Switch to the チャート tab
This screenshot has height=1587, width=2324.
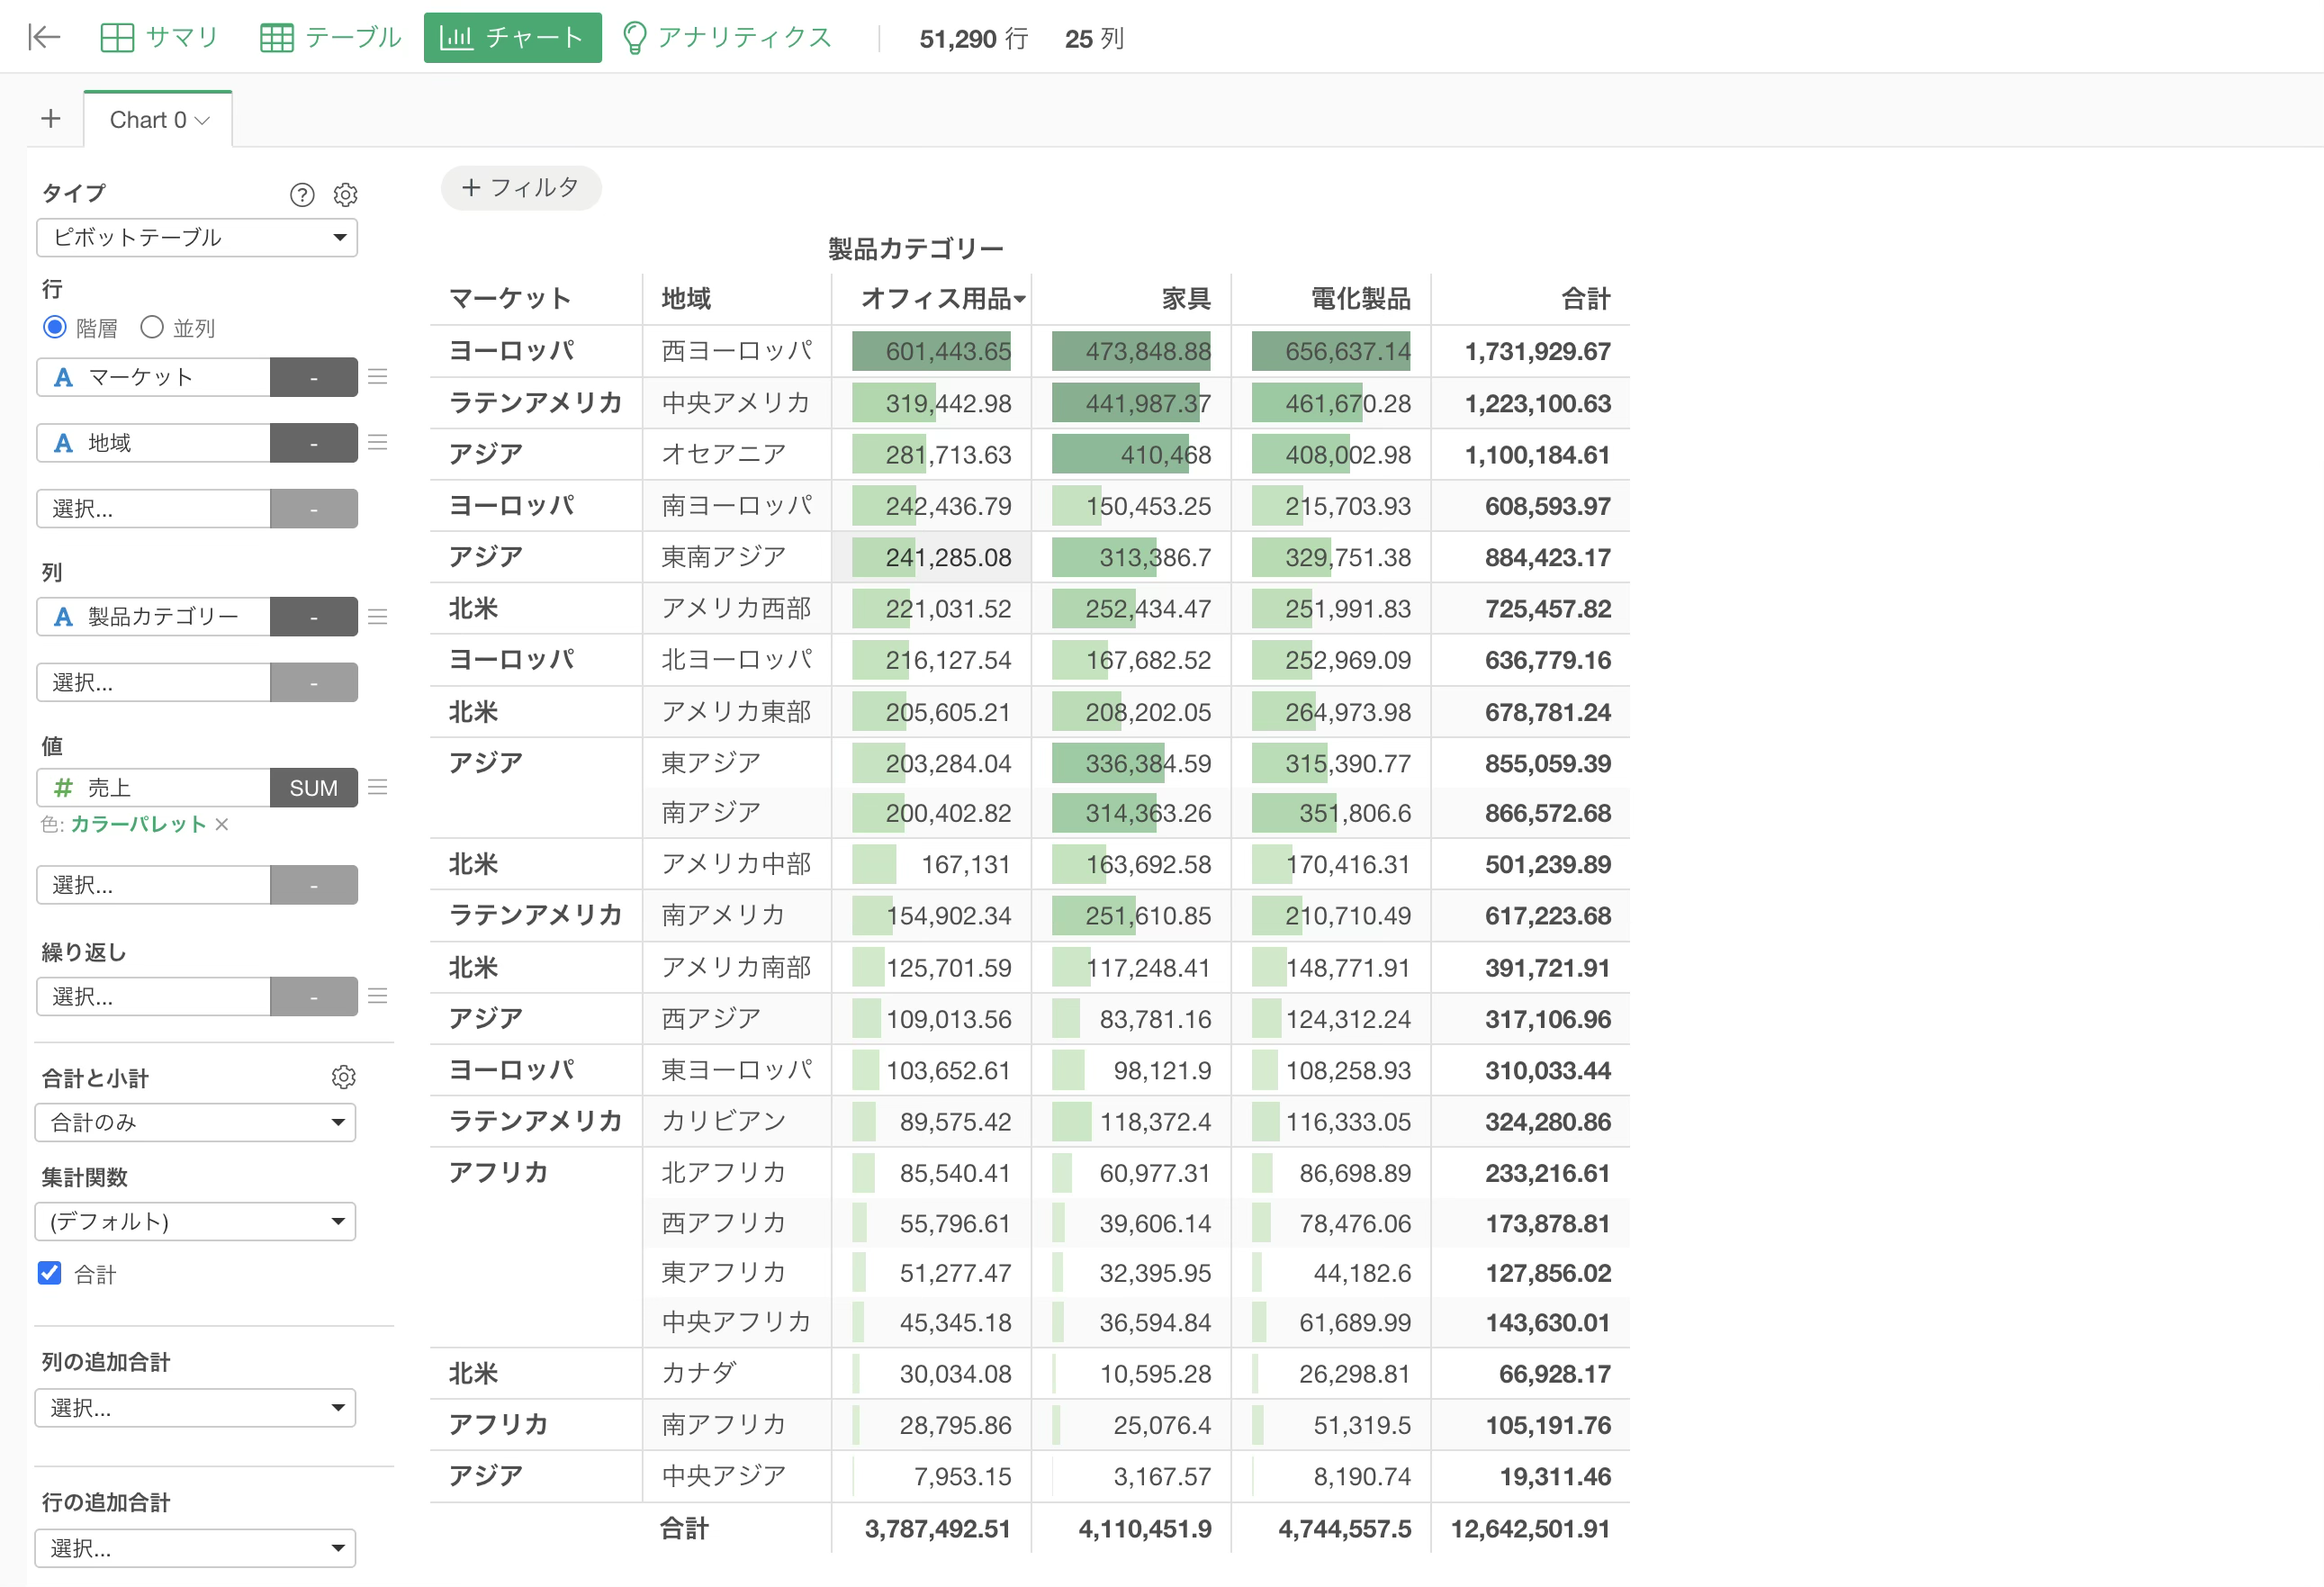[x=512, y=38]
